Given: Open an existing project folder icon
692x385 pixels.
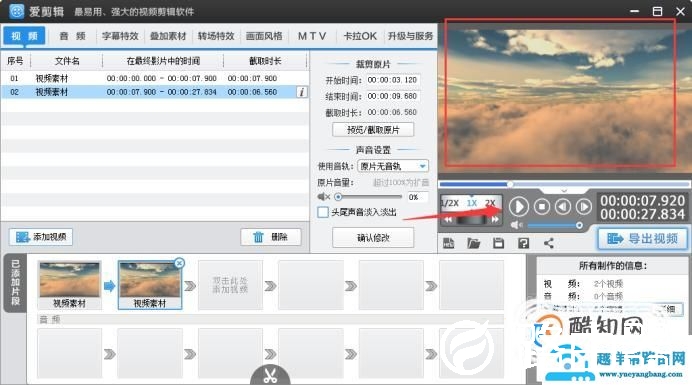Looking at the screenshot, I should pyautogui.click(x=473, y=243).
